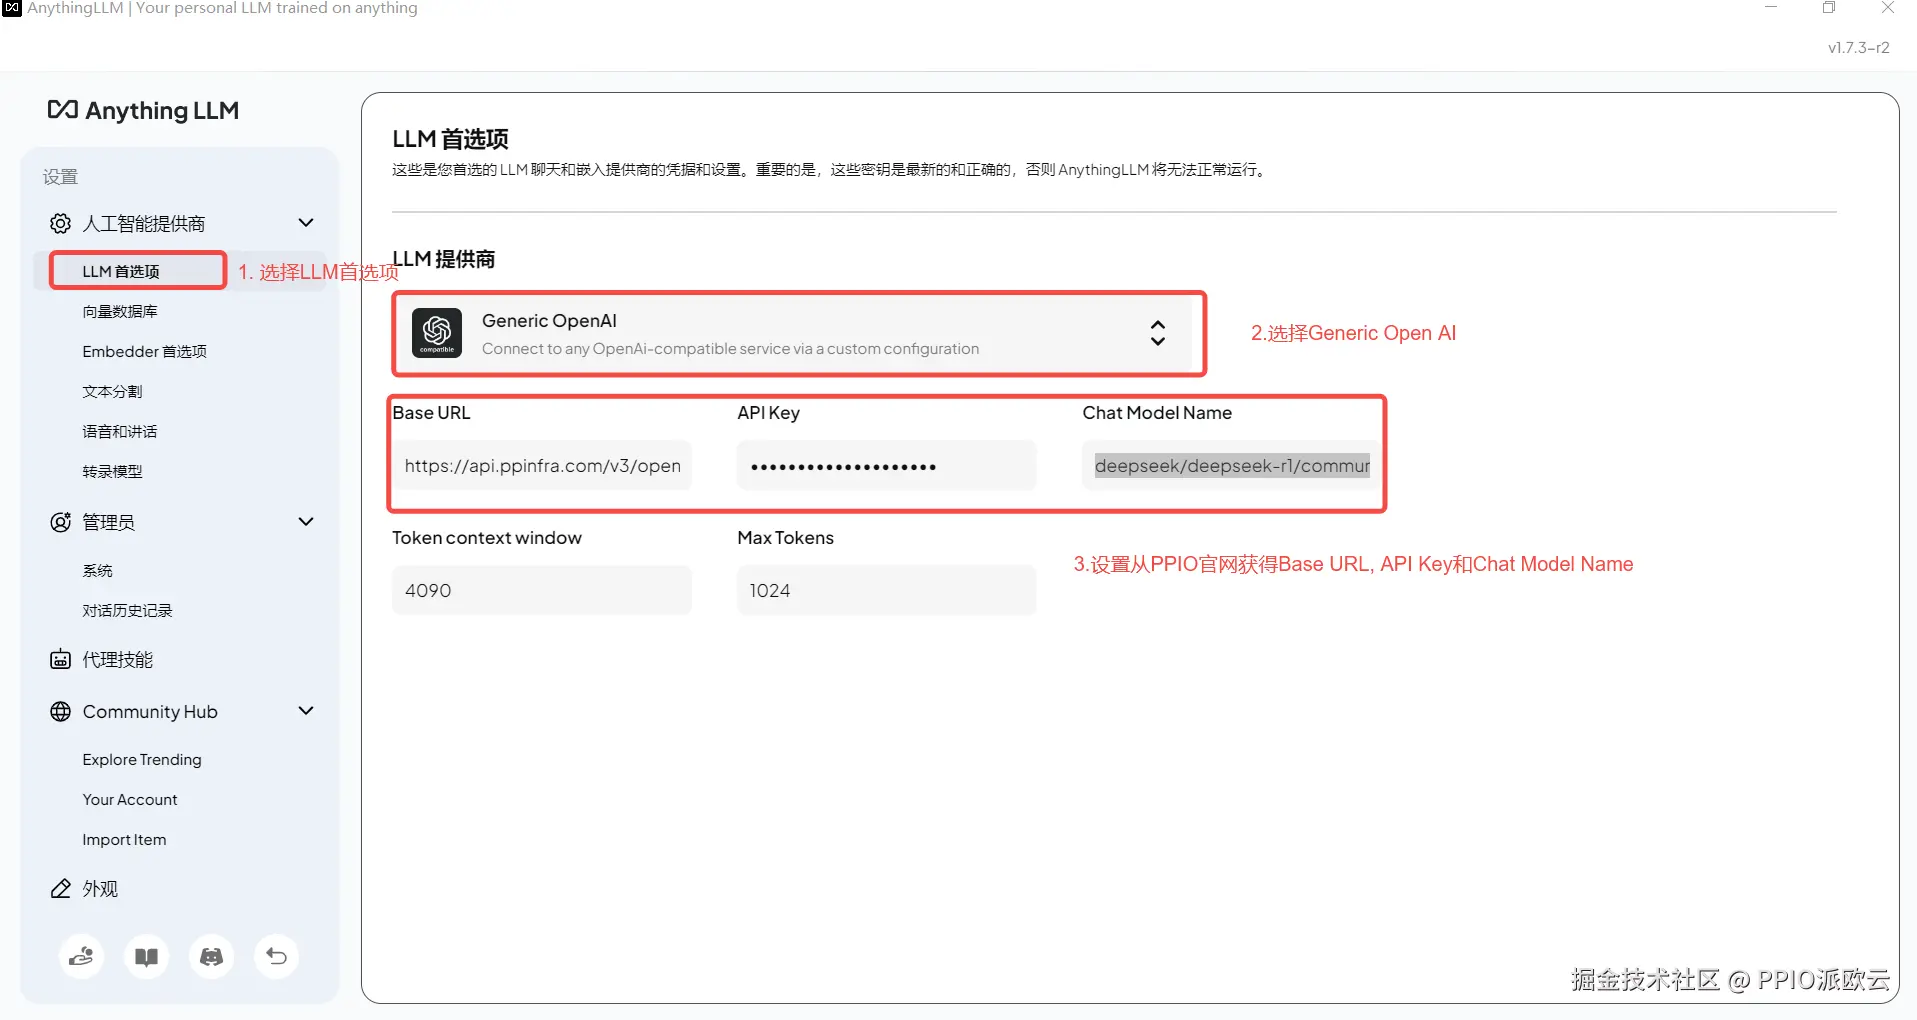Collapse the Community Hub chevron
Image resolution: width=1917 pixels, height=1020 pixels.
[306, 711]
